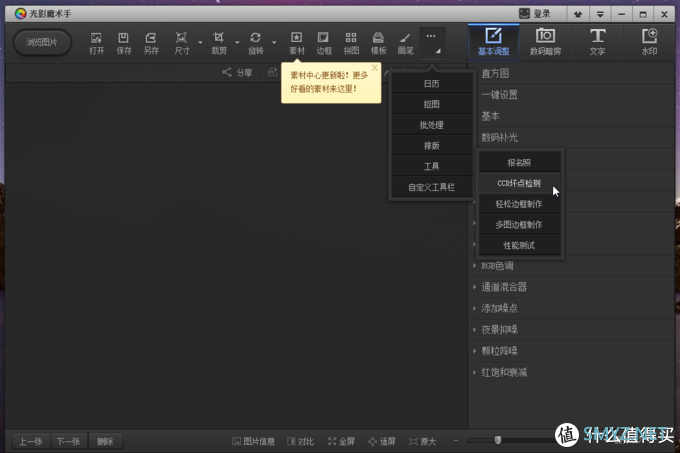Expand the 数码补光 panel

pos(572,137)
